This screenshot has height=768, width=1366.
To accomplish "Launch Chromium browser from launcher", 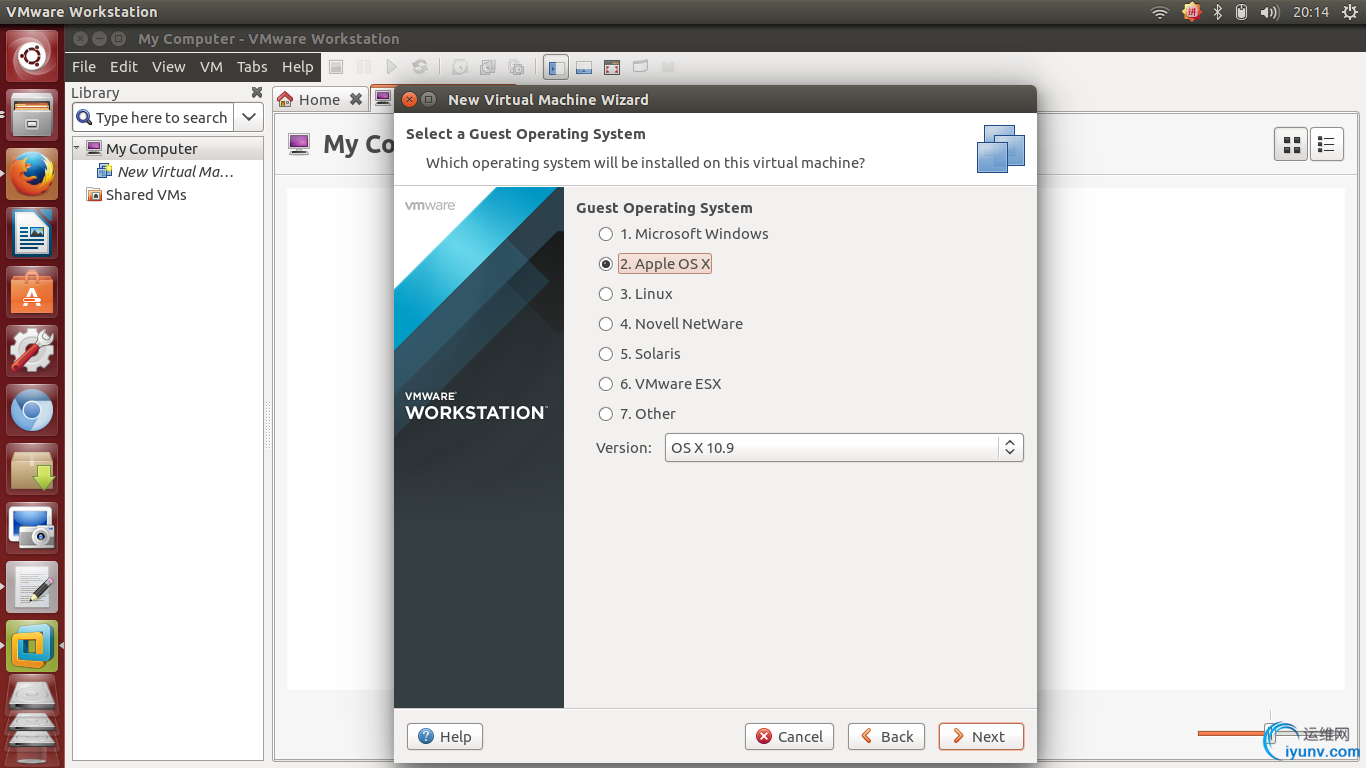I will point(32,409).
